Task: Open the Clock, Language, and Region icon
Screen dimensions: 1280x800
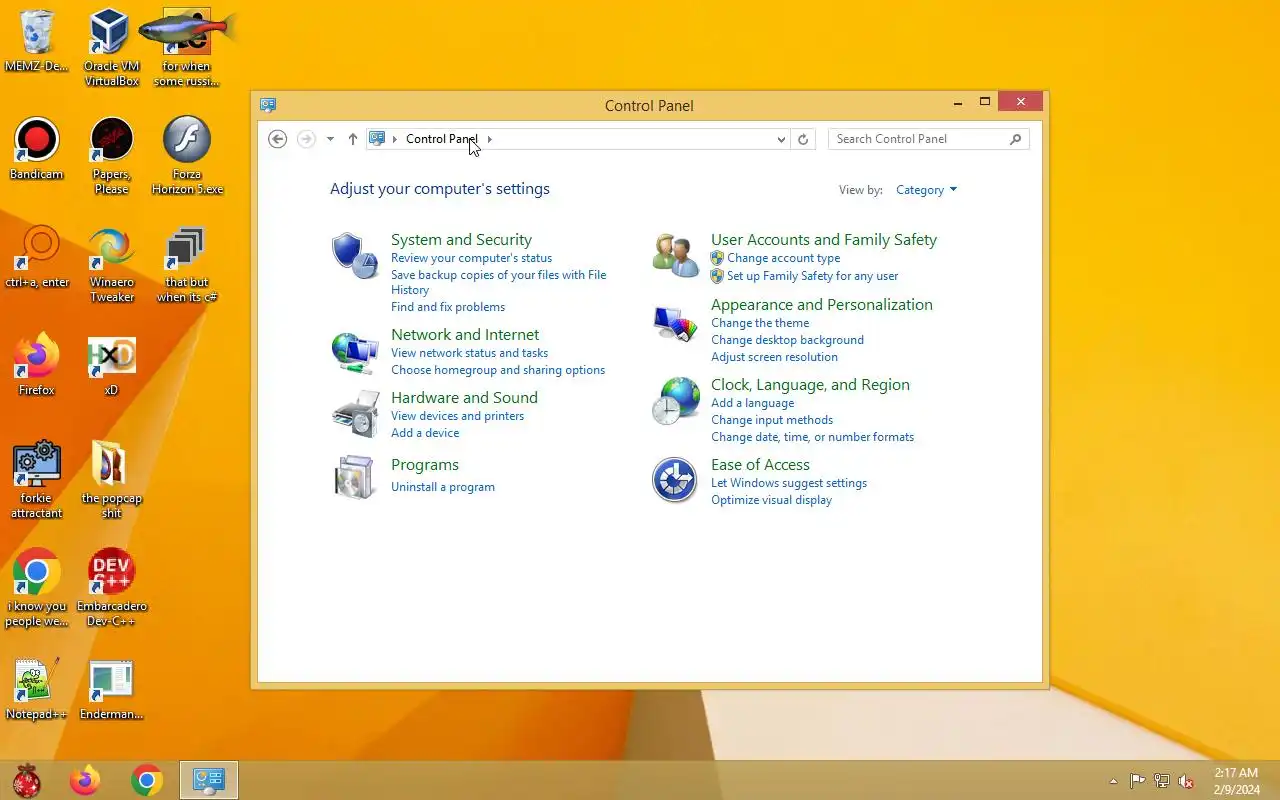Action: click(x=676, y=401)
